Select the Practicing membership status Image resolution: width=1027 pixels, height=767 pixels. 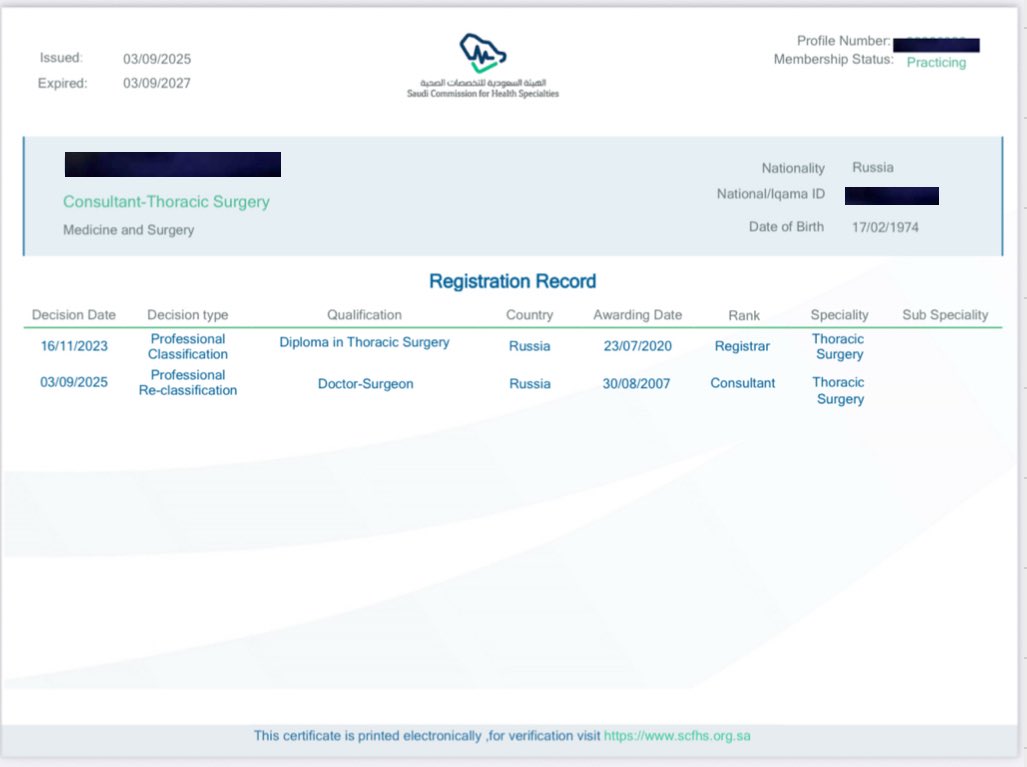point(936,62)
